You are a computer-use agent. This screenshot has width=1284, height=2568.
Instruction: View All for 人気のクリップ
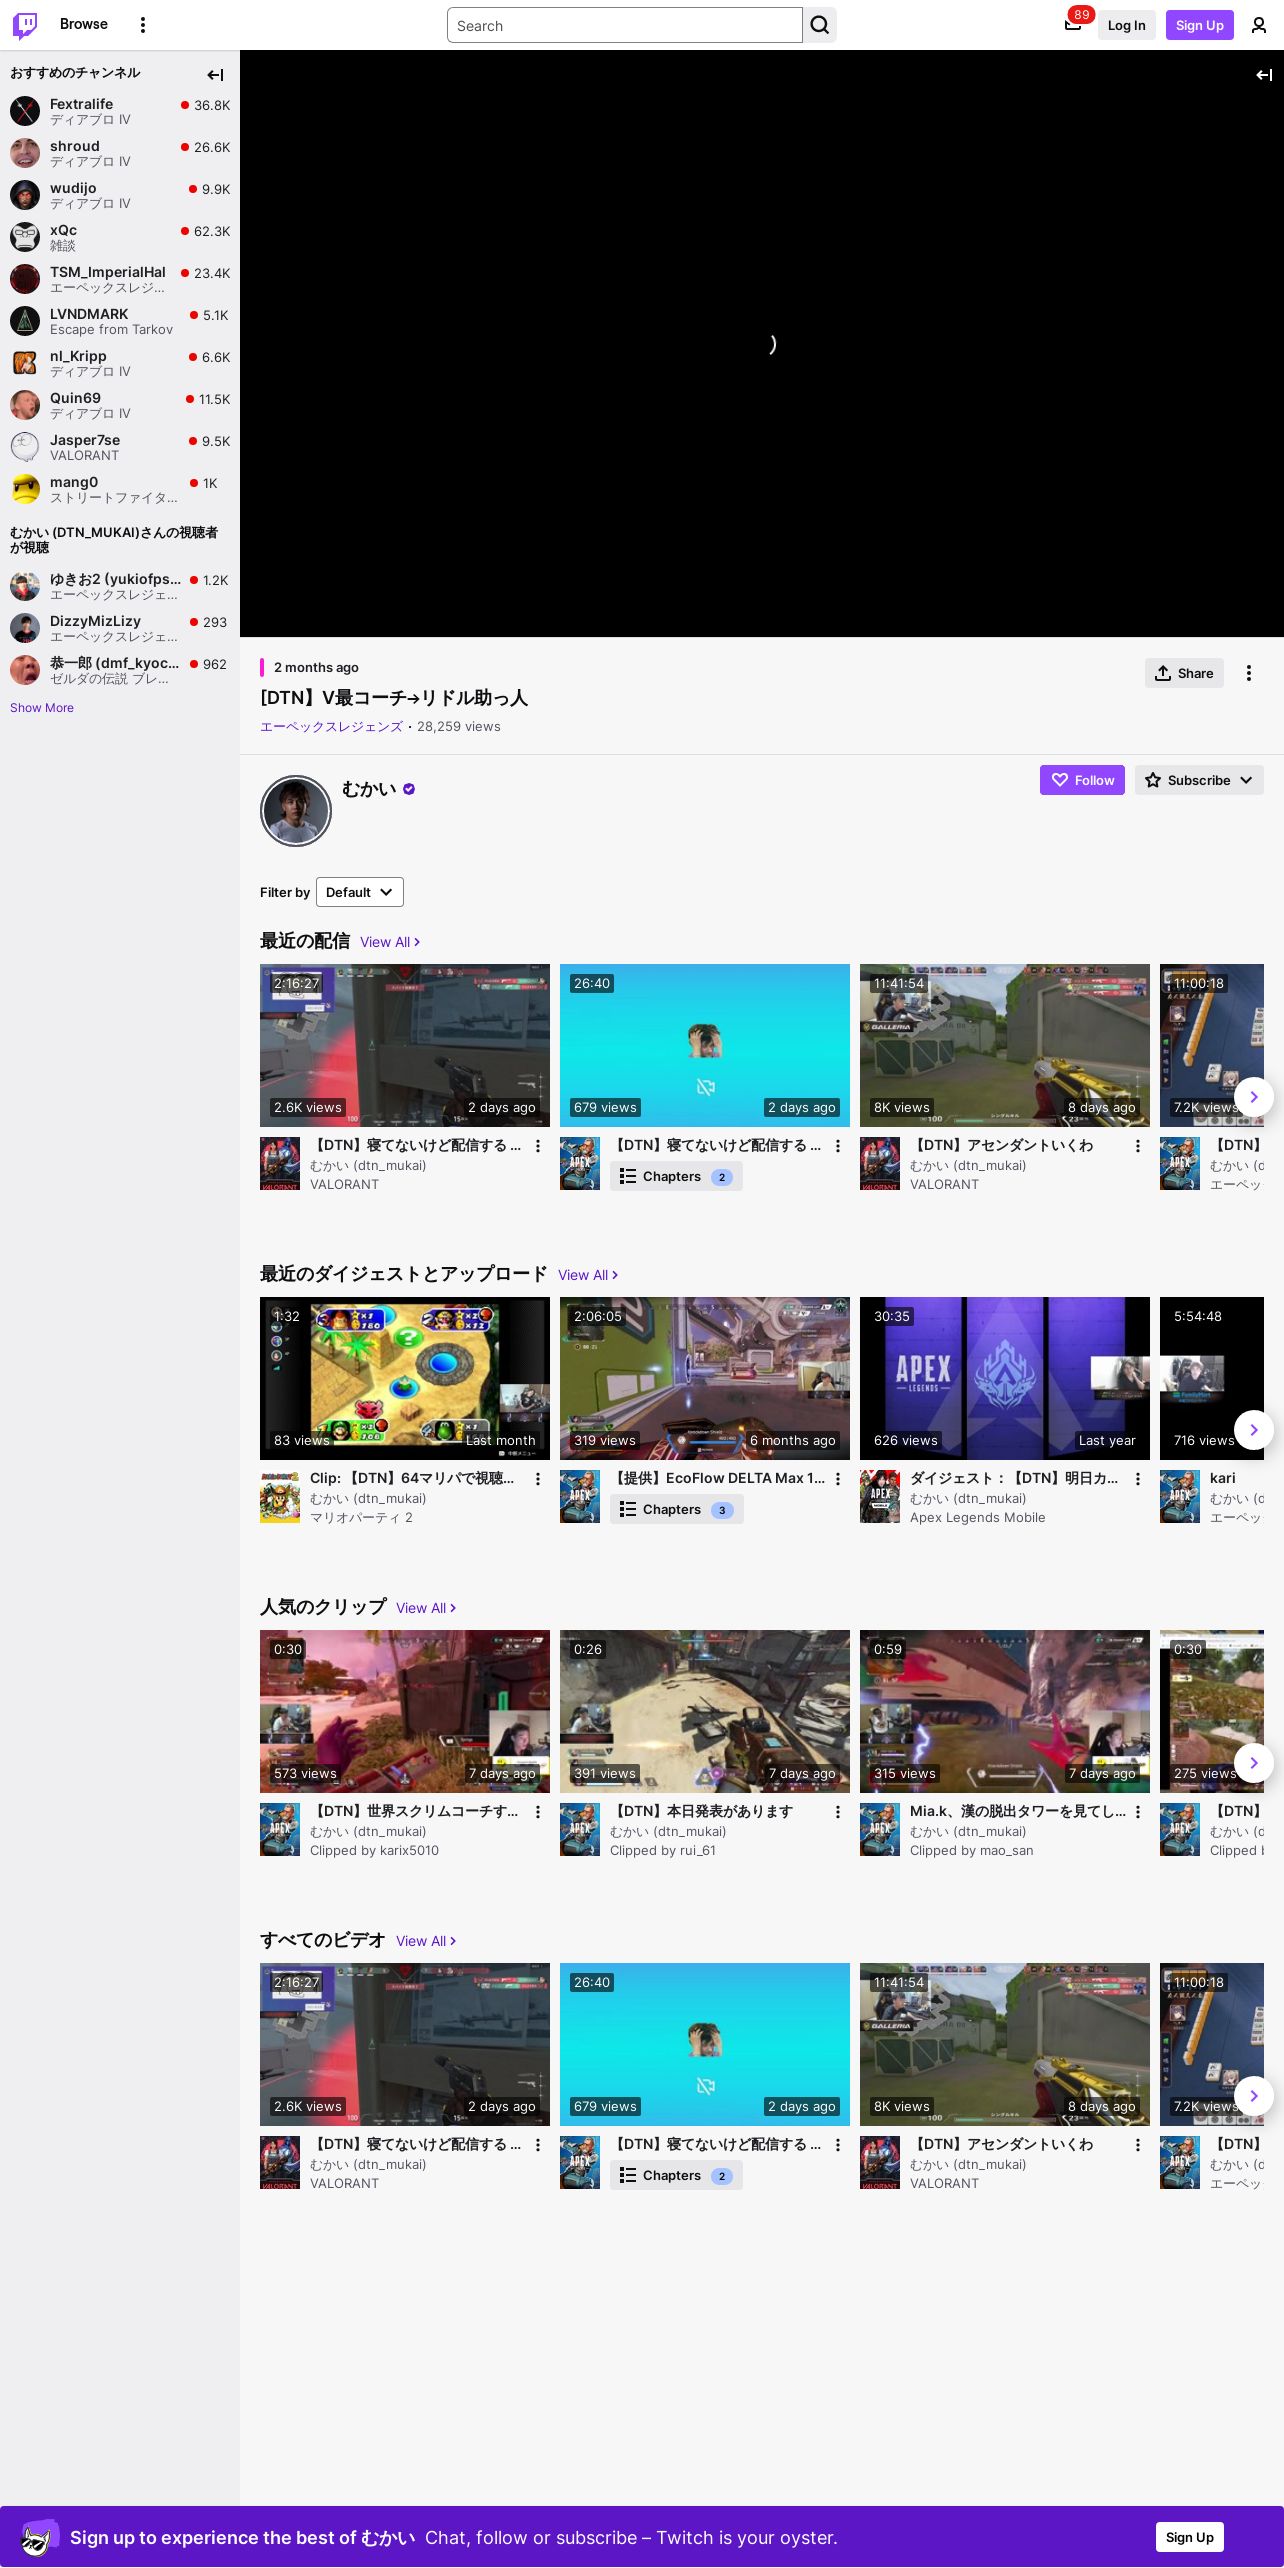(x=426, y=1608)
